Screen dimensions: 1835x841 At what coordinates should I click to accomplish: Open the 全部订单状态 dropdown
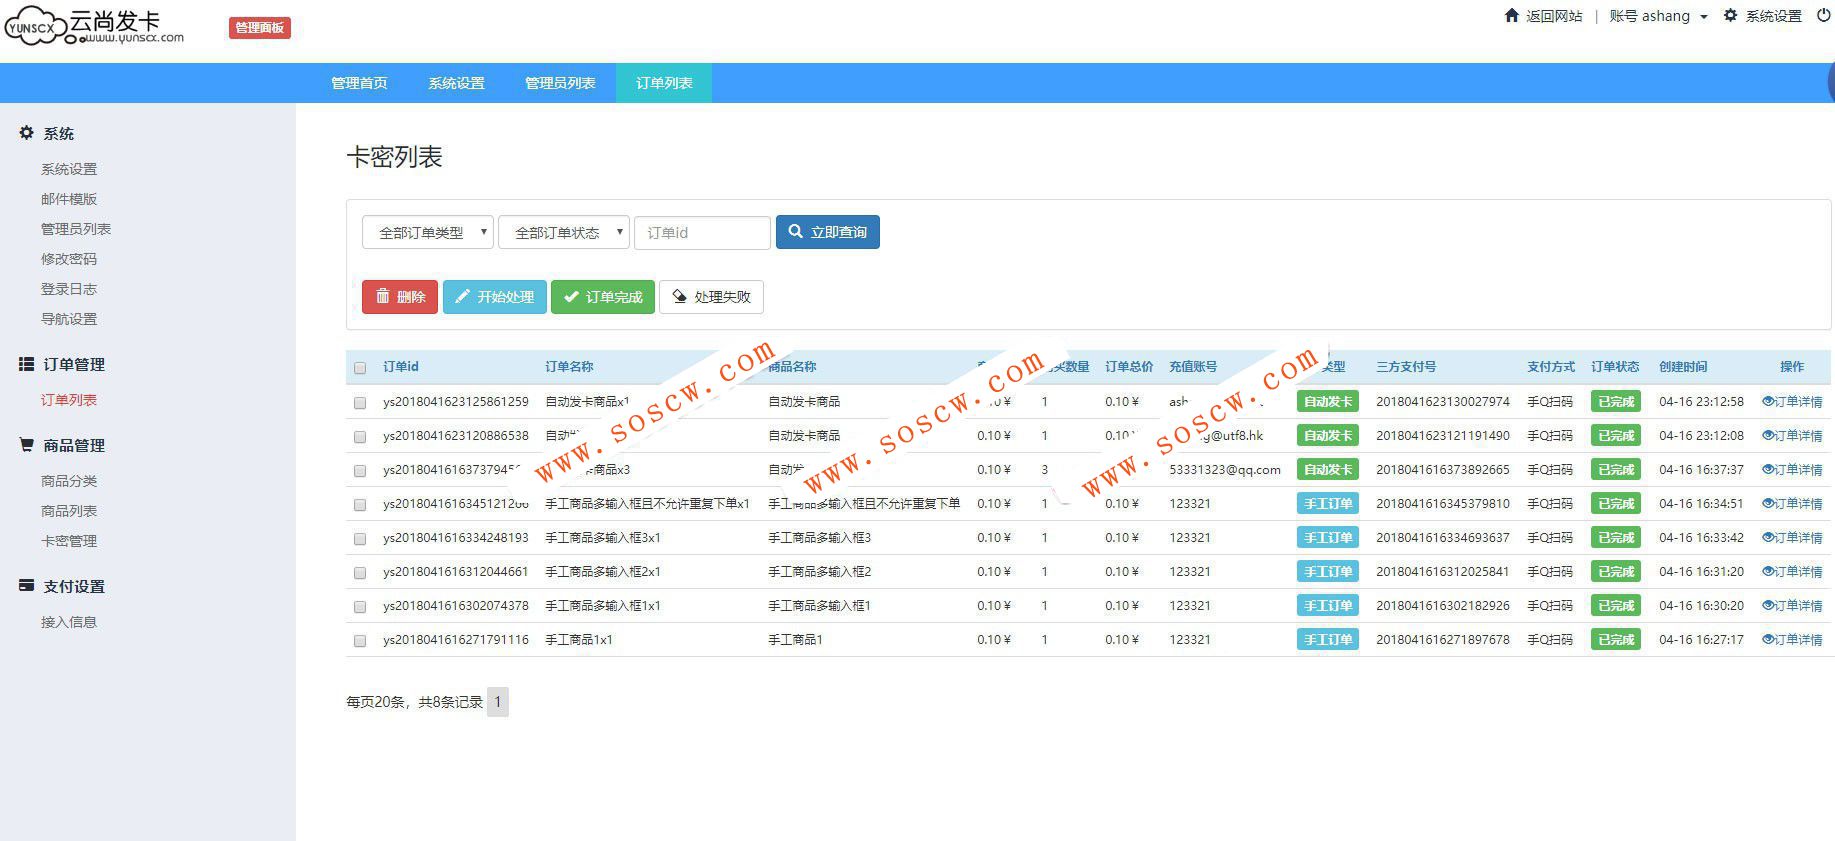click(x=564, y=232)
